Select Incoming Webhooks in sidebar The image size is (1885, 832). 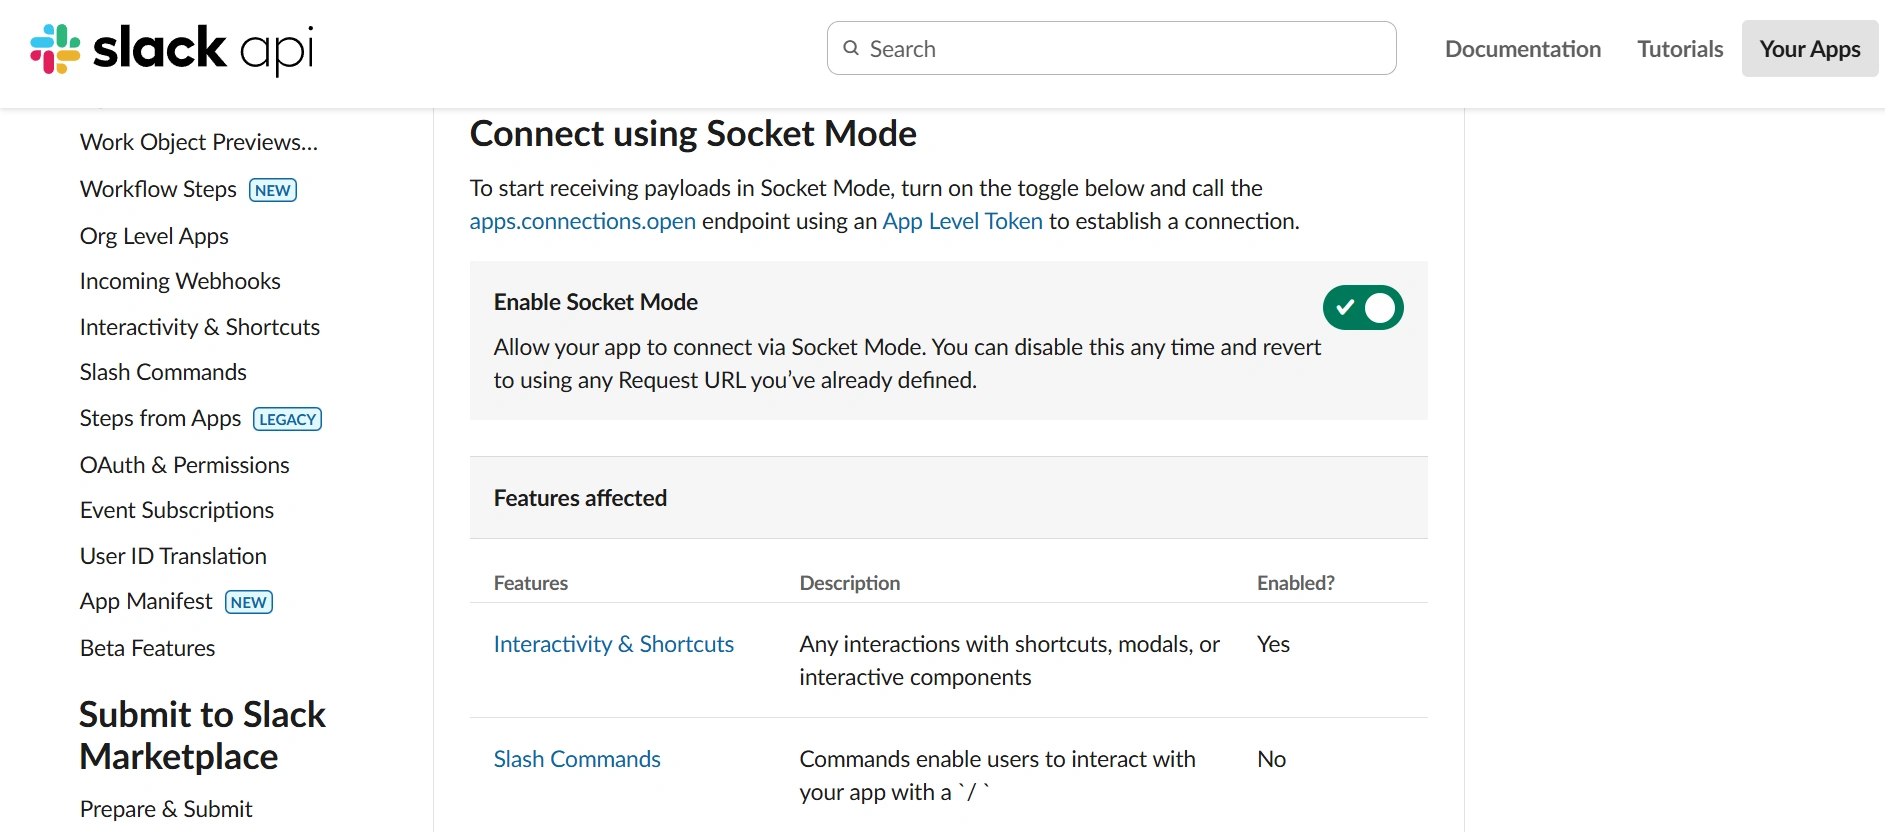180,281
